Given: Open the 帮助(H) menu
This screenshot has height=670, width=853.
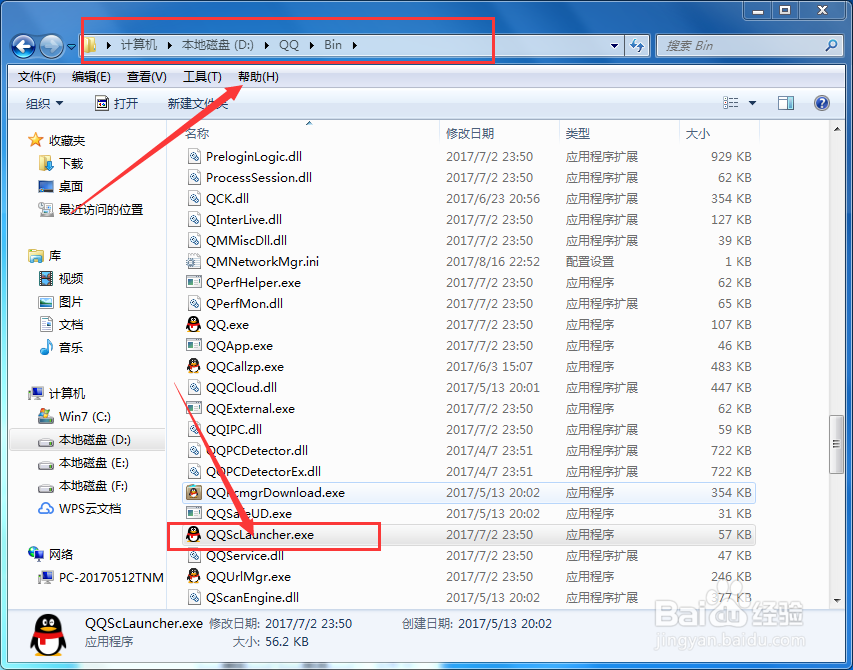Looking at the screenshot, I should [x=258, y=77].
